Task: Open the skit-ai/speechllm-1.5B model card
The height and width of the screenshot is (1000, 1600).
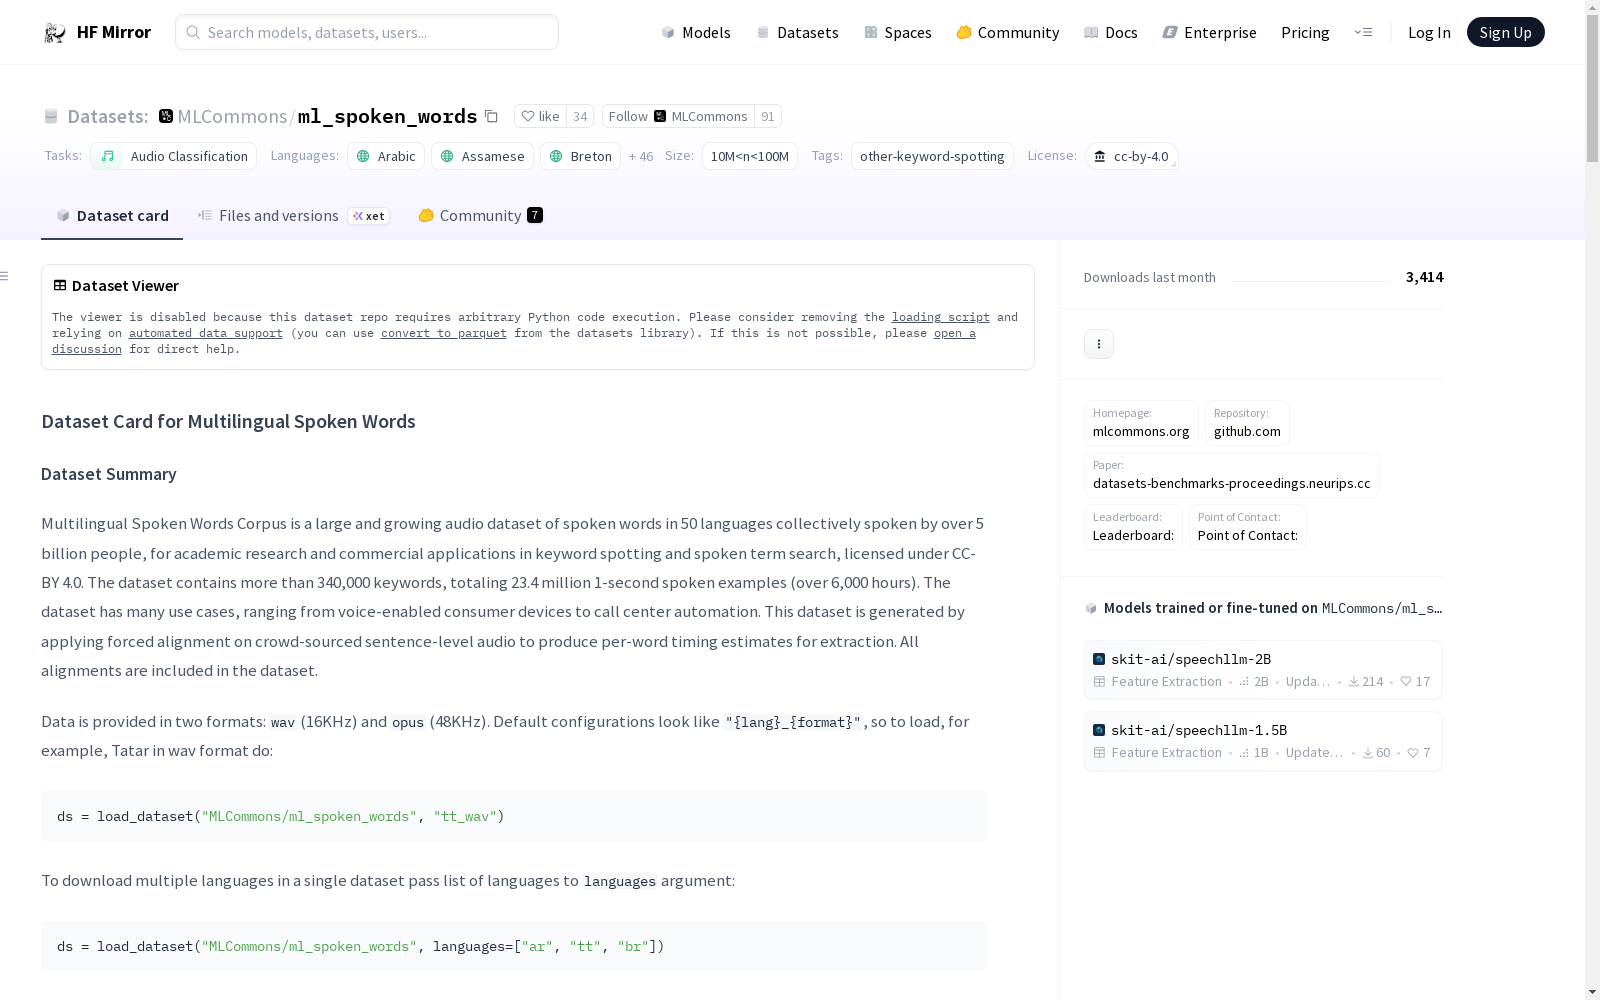Action: point(1263,741)
